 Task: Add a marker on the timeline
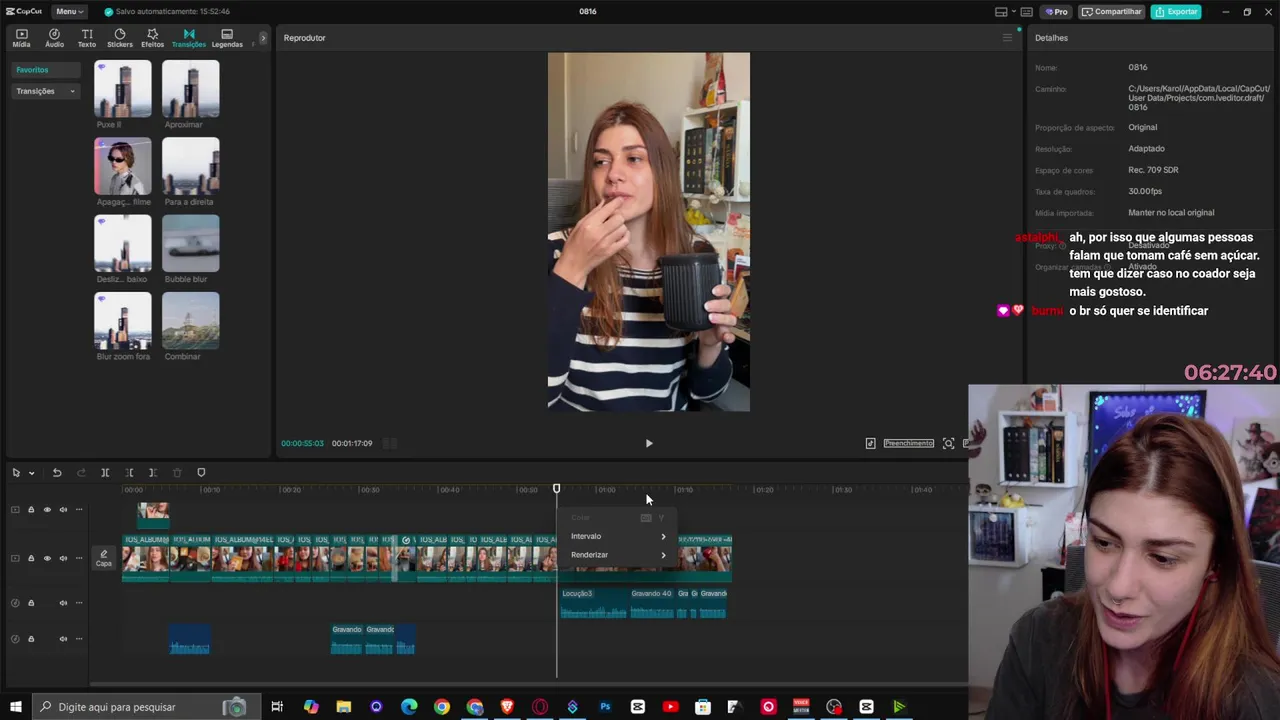coord(201,473)
